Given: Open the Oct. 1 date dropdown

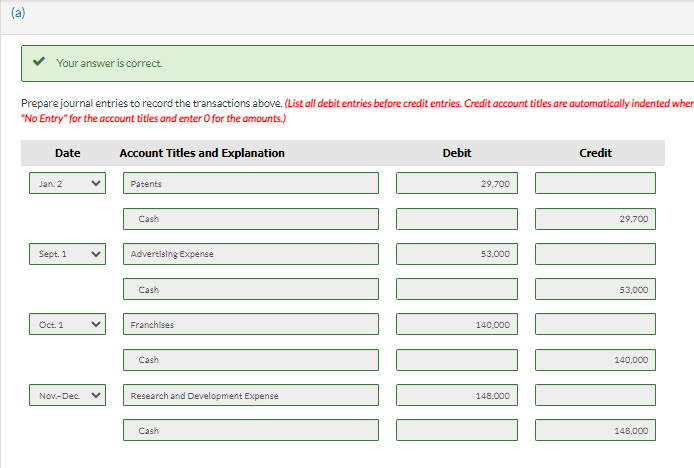Looking at the screenshot, I should coord(67,325).
